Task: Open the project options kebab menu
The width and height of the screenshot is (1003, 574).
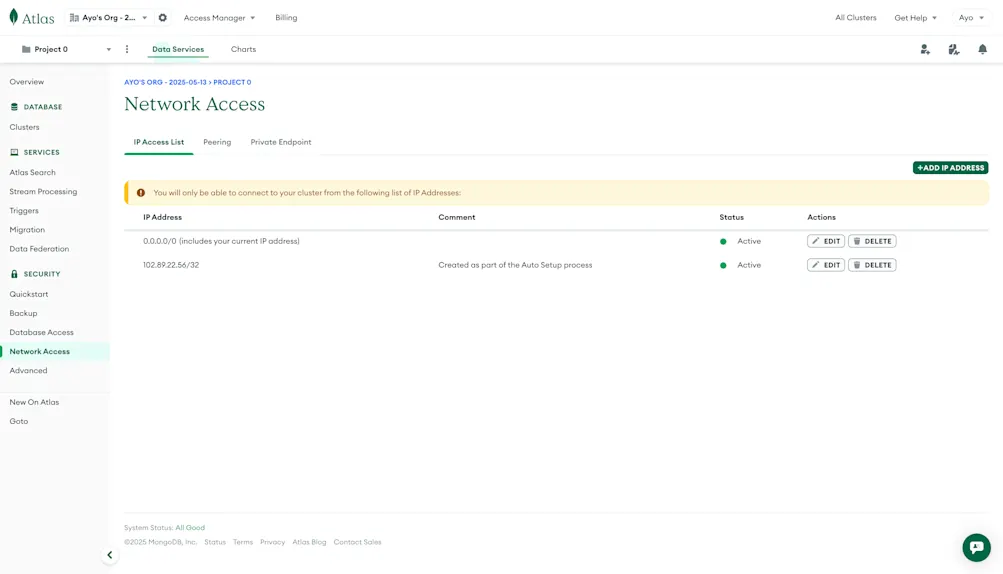Action: [127, 49]
